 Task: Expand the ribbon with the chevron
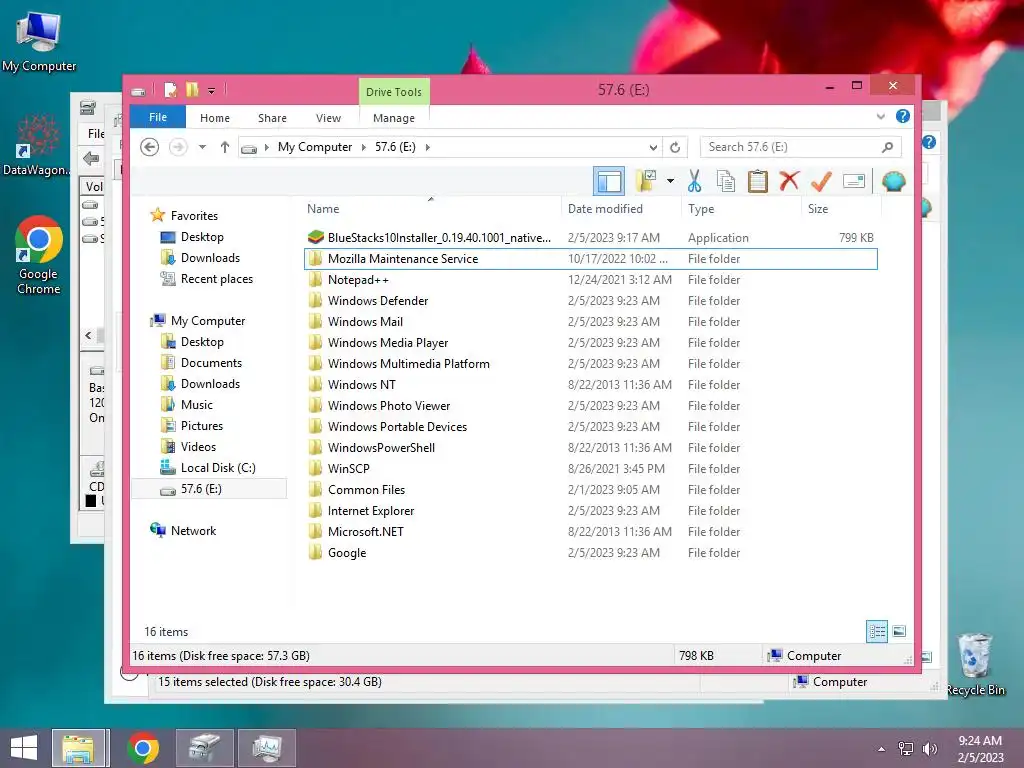click(880, 116)
